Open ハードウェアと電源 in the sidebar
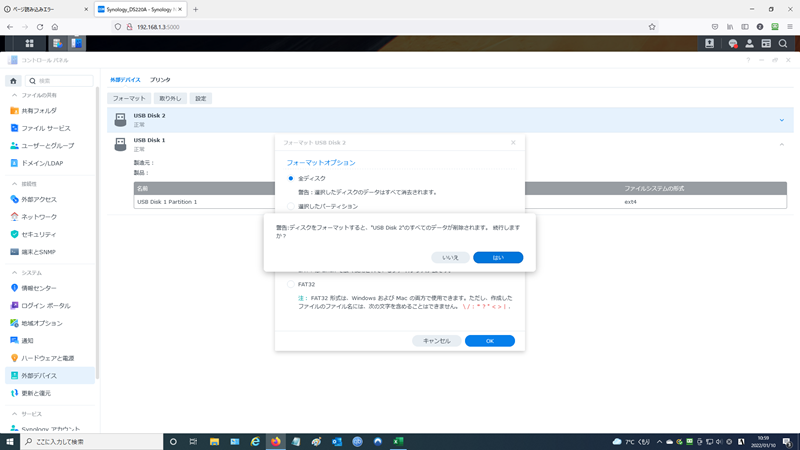 (x=50, y=358)
